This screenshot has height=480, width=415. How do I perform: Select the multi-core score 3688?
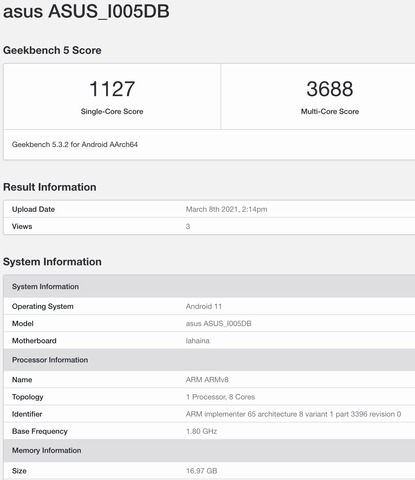click(330, 89)
